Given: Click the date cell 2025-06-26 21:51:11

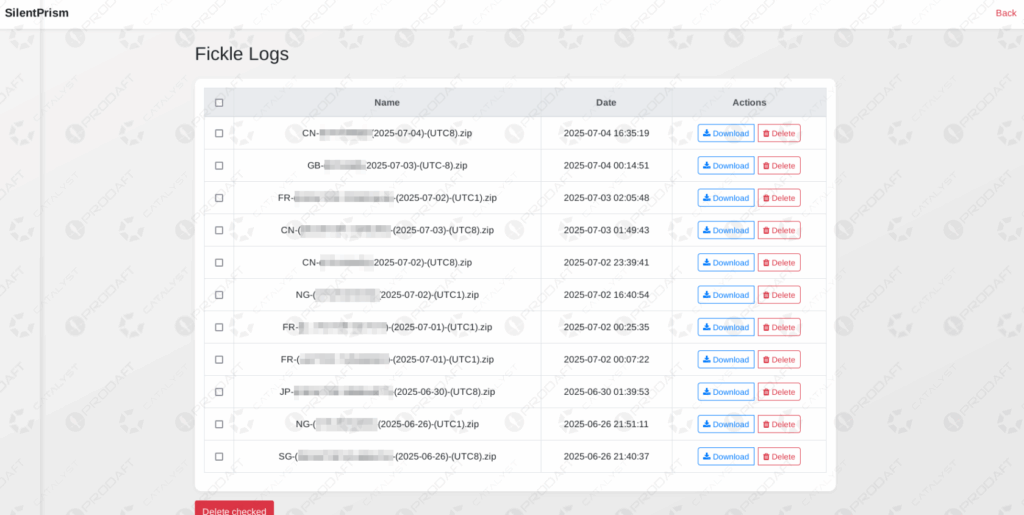Looking at the screenshot, I should click(606, 424).
